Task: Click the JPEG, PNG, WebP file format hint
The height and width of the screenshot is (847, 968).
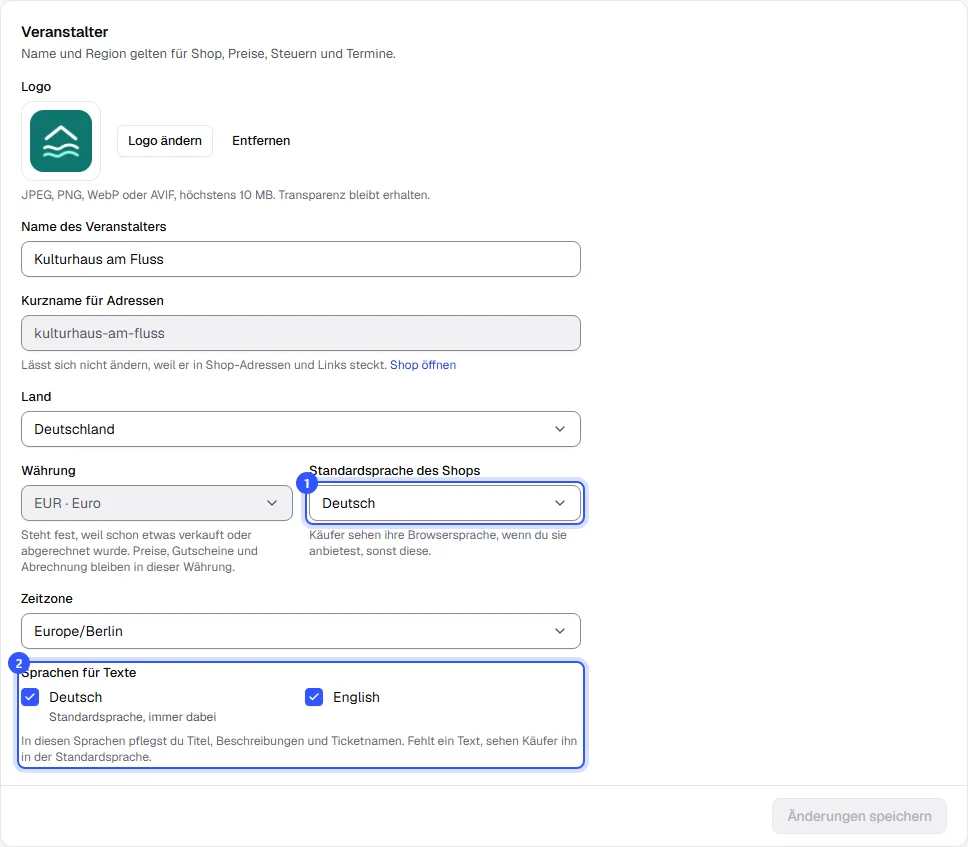Action: pos(226,195)
